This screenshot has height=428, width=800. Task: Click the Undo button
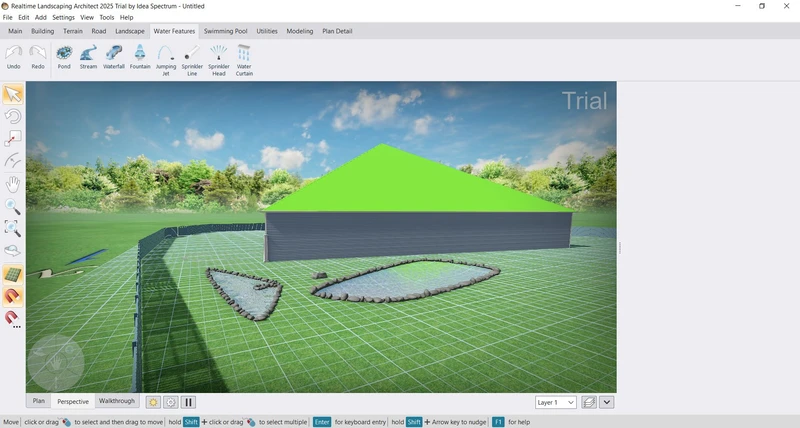(14, 57)
